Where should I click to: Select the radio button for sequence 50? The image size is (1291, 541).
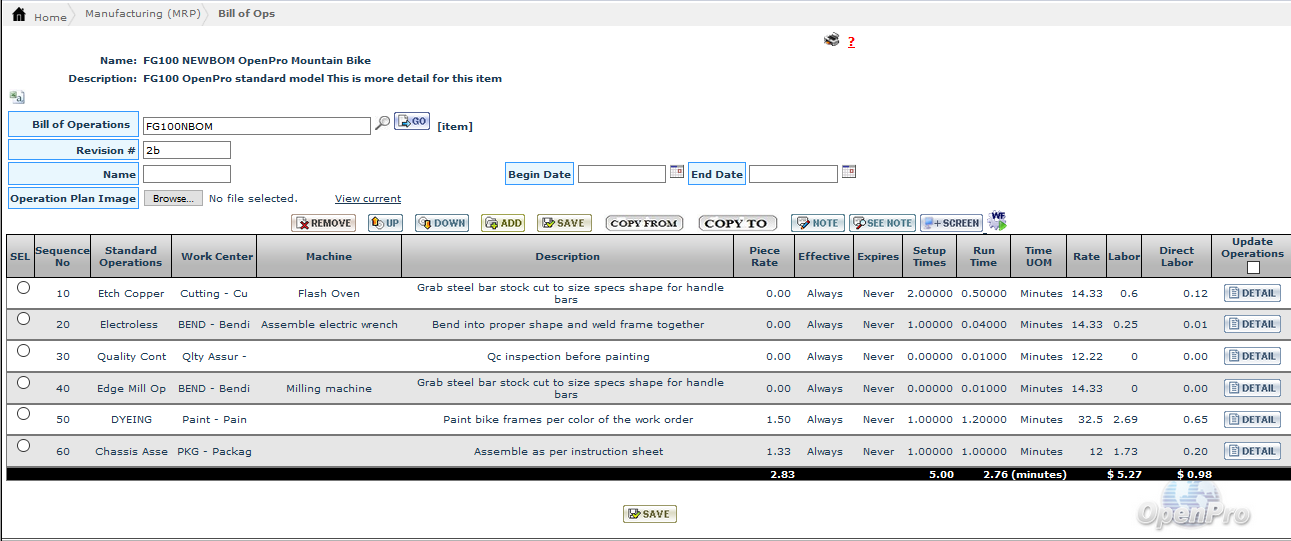[x=23, y=414]
